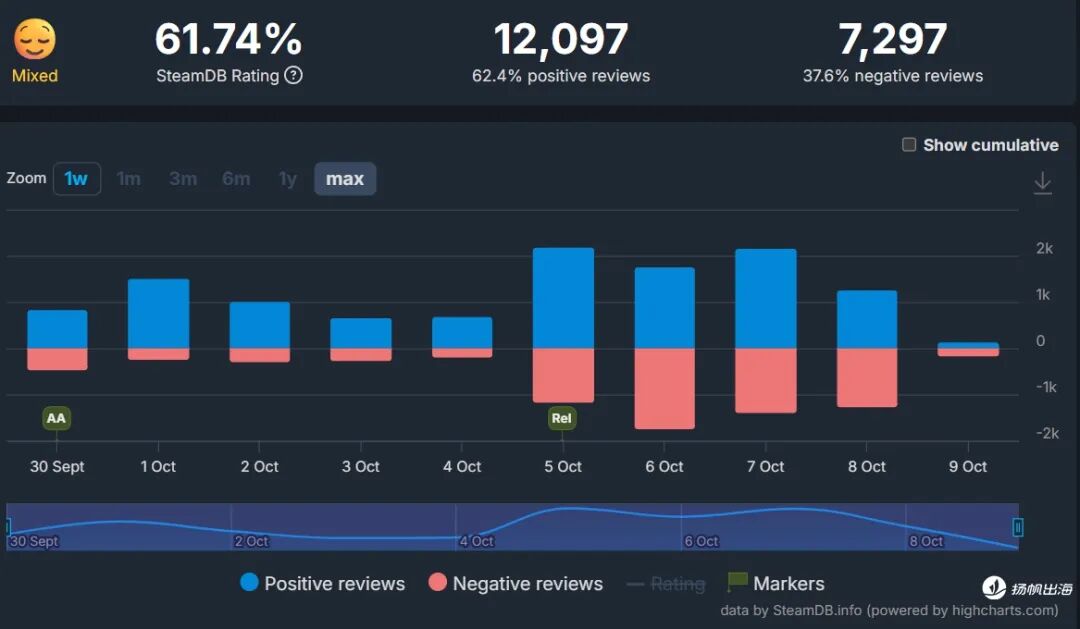Click the blue positive bar for 30 Sept
This screenshot has width=1080, height=629.
point(57,329)
